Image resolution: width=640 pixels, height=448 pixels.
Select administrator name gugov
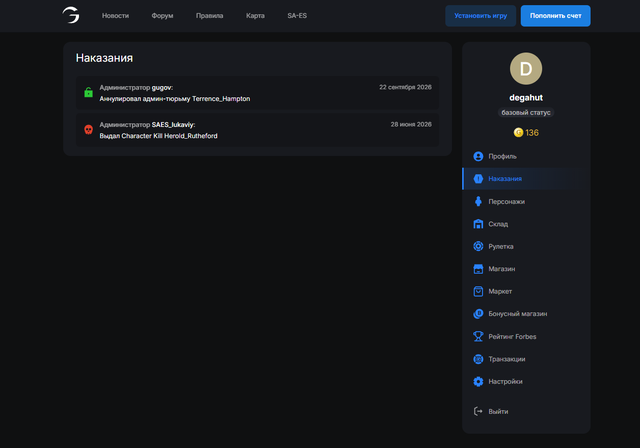[x=162, y=88]
